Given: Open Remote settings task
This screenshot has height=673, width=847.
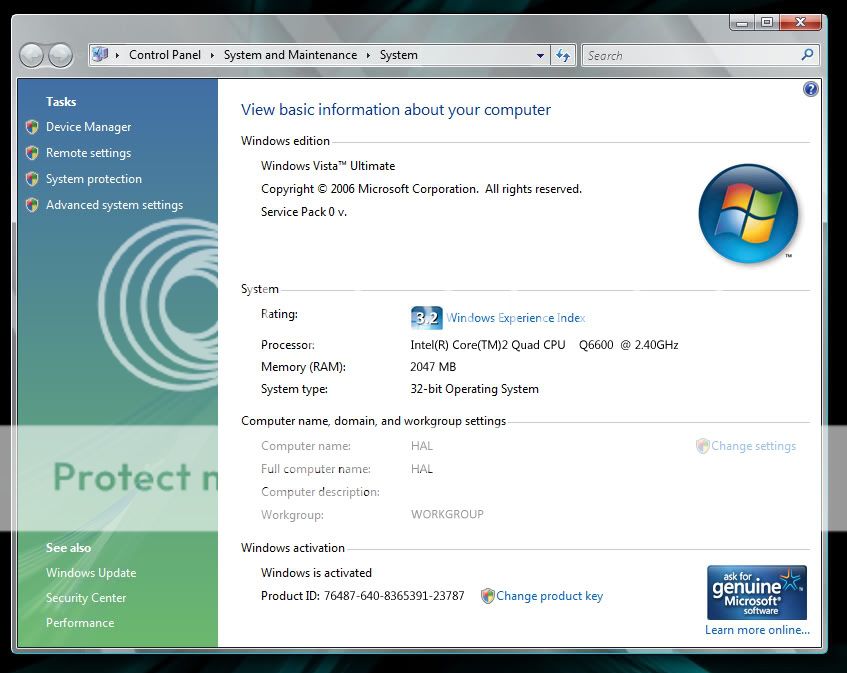Looking at the screenshot, I should pos(89,153).
